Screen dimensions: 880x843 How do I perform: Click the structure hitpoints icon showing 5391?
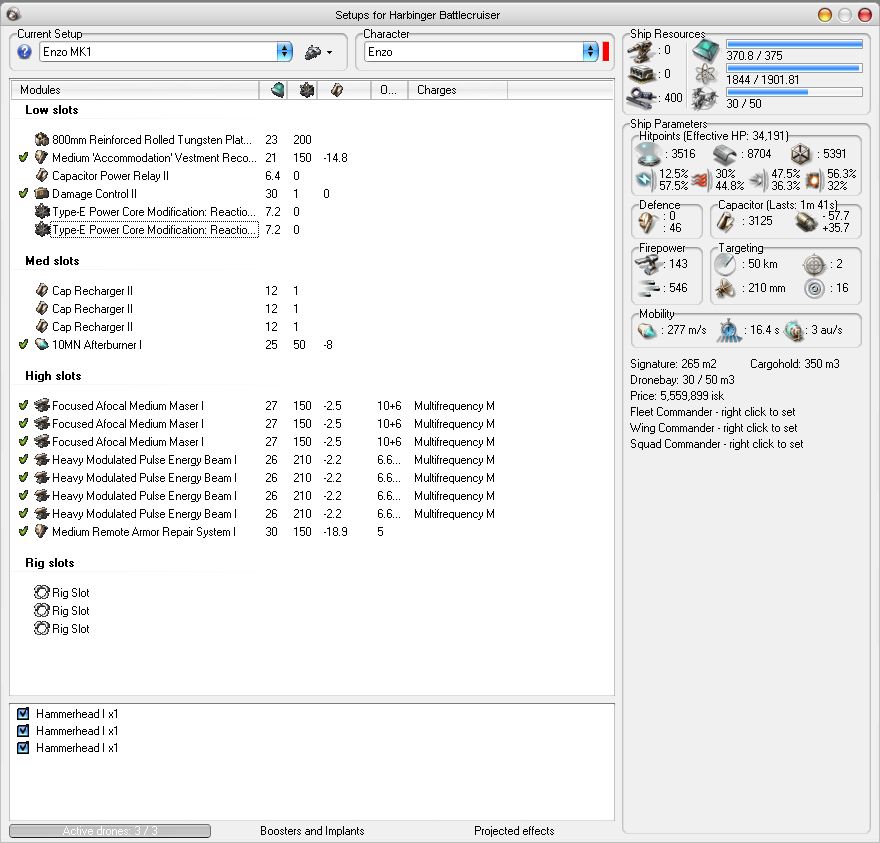coord(800,154)
